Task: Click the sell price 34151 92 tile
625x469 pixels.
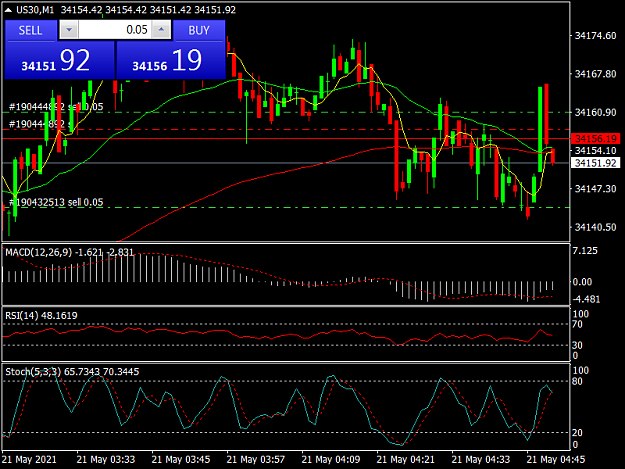Action: 60,60
